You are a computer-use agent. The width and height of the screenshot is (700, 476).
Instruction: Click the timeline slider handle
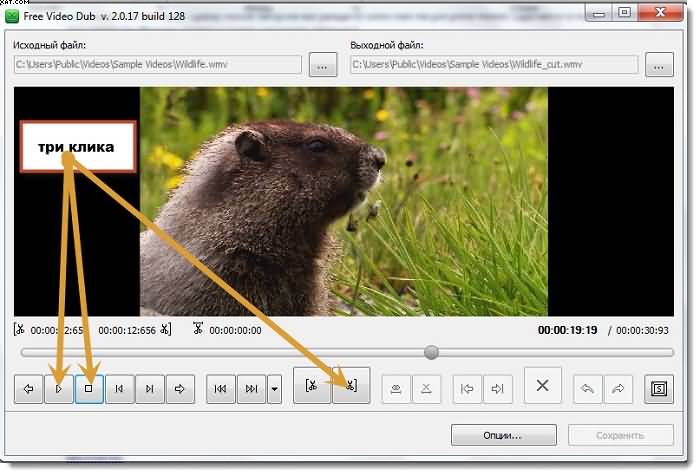coord(431,352)
